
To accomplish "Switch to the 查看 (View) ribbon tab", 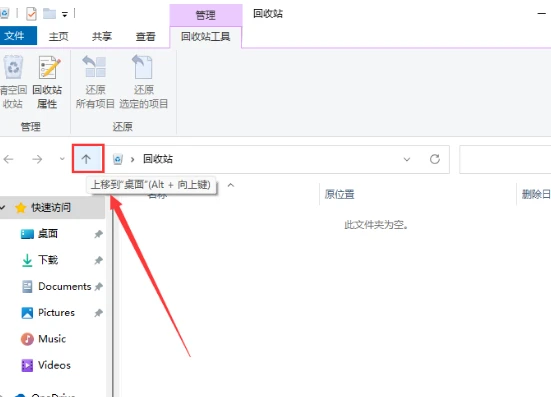I will click(145, 36).
